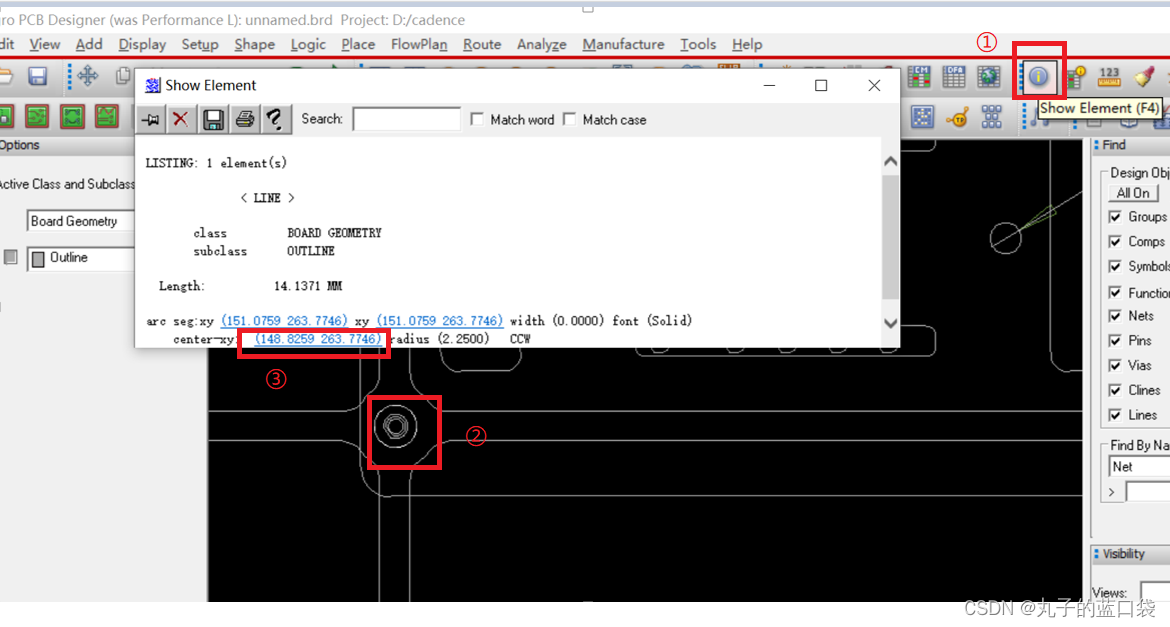Click the red X close-listing icon
This screenshot has width=1170, height=627.
(x=180, y=120)
